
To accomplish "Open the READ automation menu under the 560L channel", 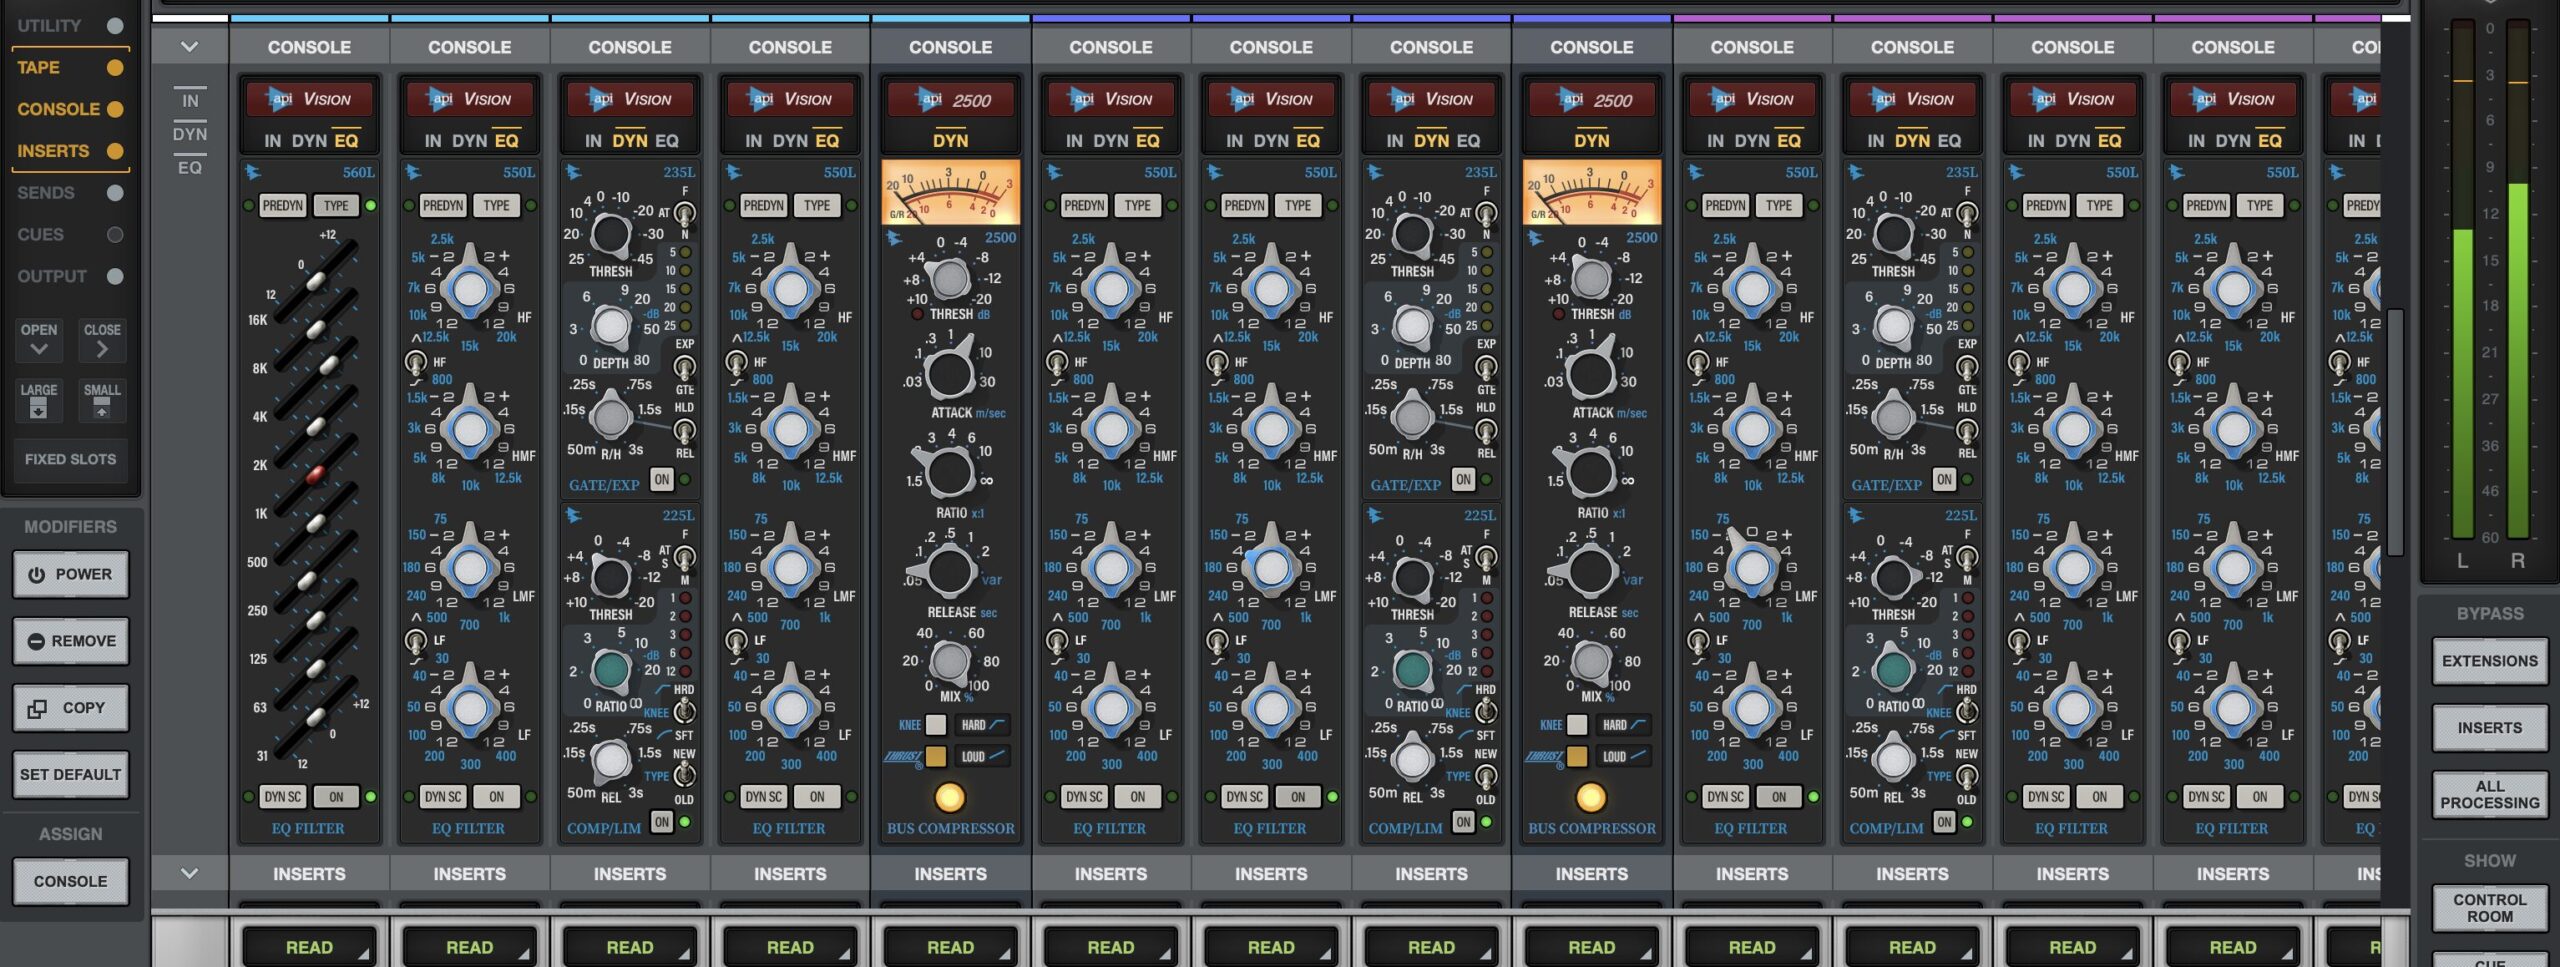I will pos(309,947).
